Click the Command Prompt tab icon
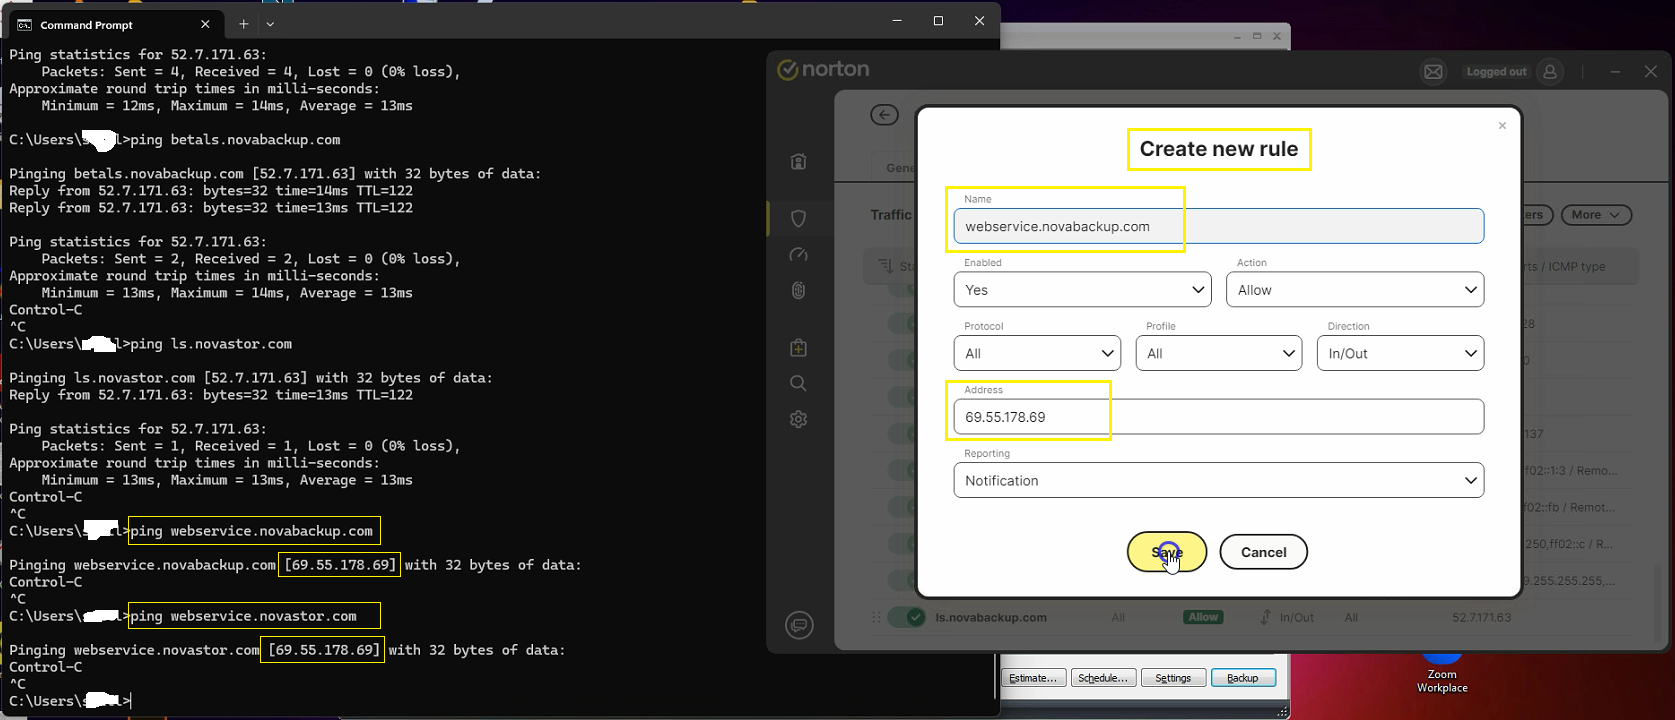This screenshot has height=720, width=1675. pyautogui.click(x=24, y=24)
